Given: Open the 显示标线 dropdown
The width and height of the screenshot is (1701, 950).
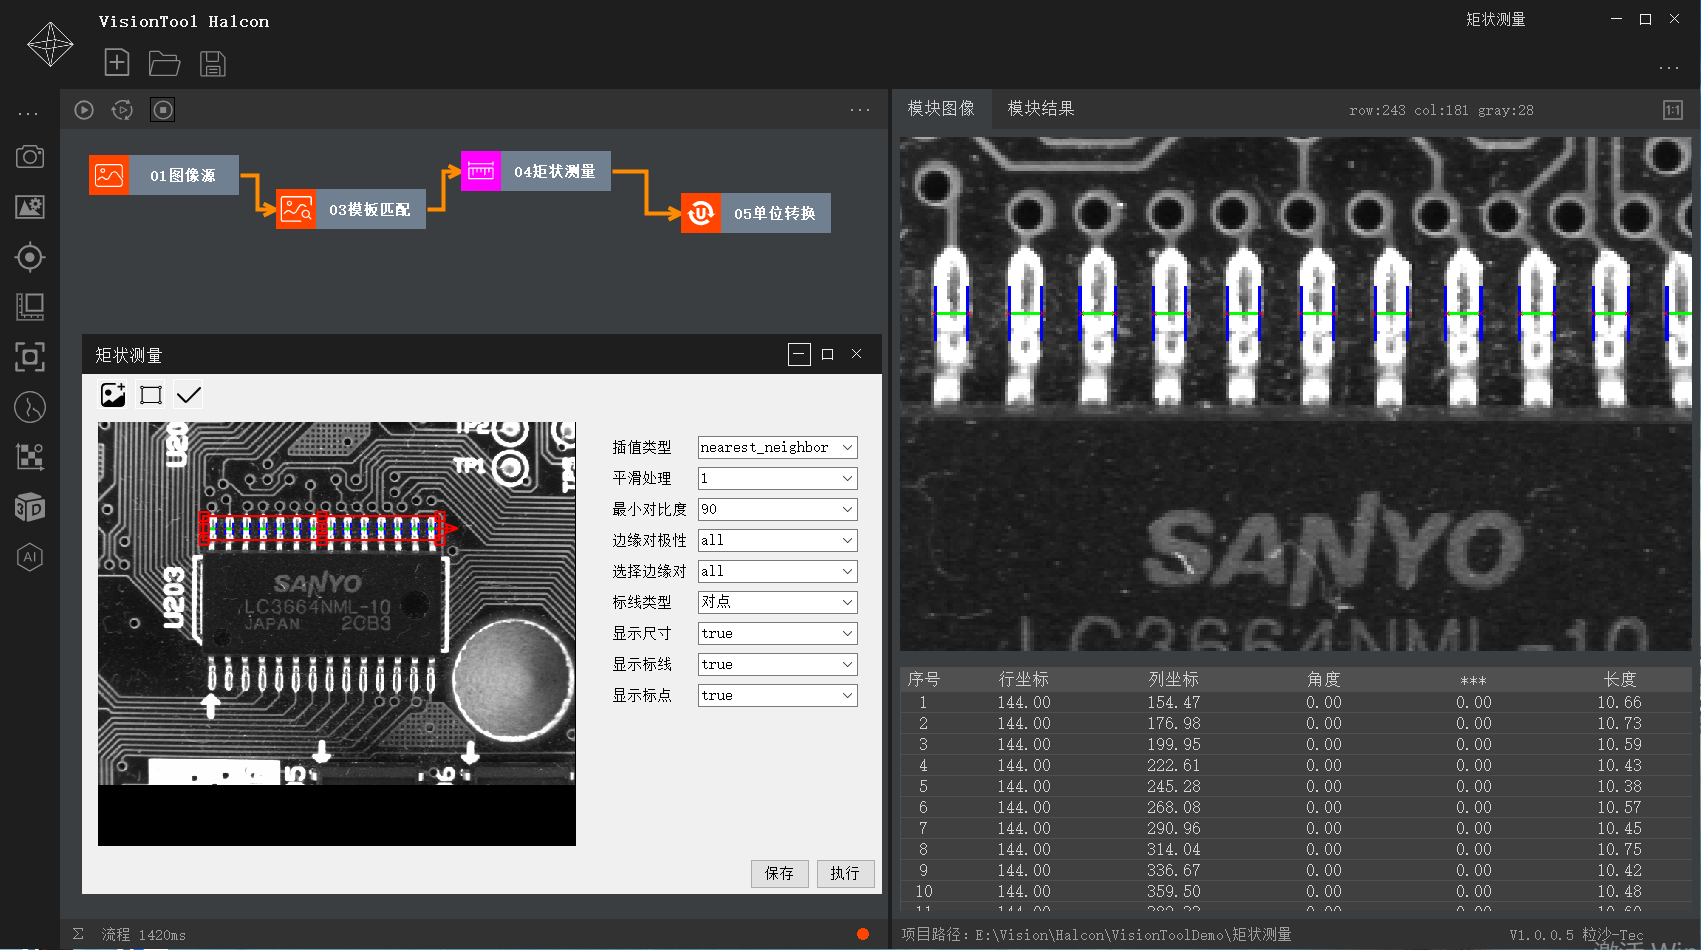Looking at the screenshot, I should 777,664.
